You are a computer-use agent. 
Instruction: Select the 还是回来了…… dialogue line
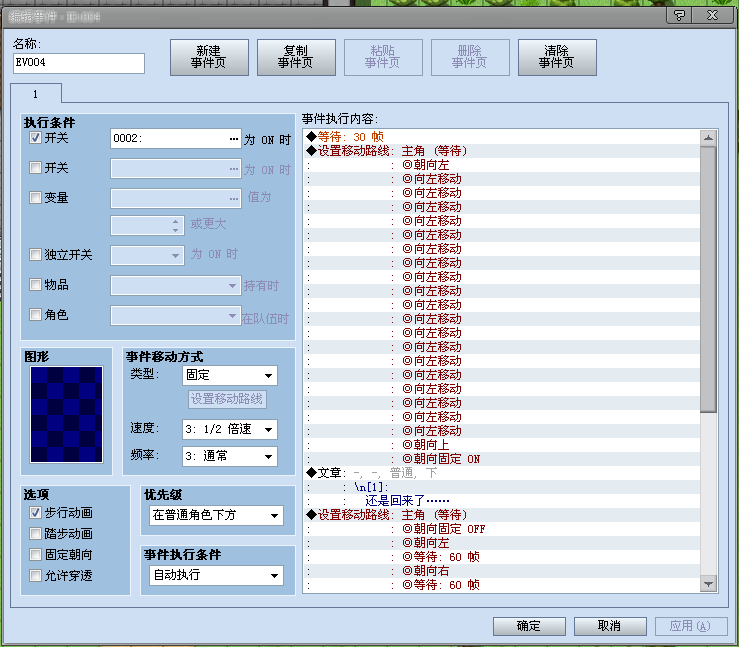tap(502, 501)
